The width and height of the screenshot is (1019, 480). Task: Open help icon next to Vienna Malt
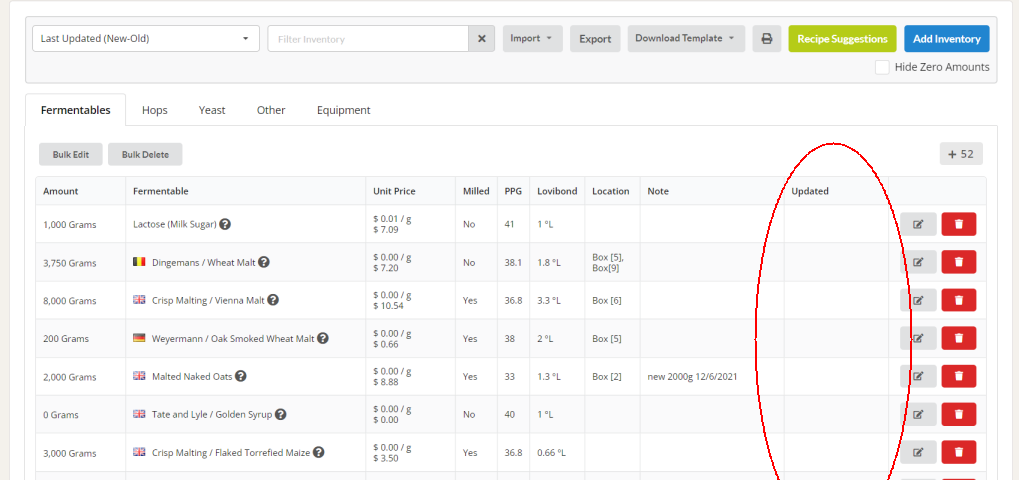click(x=273, y=300)
